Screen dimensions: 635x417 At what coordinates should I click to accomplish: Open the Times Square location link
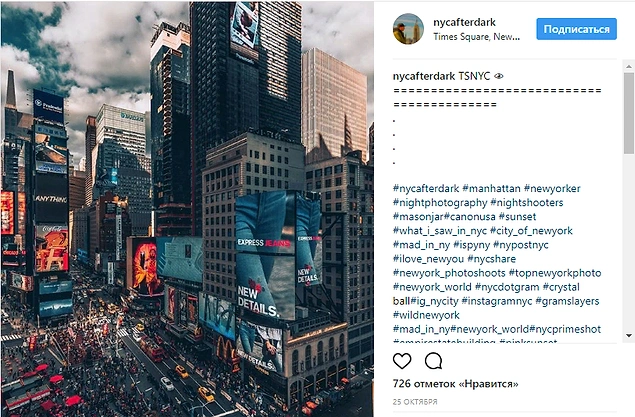point(477,37)
